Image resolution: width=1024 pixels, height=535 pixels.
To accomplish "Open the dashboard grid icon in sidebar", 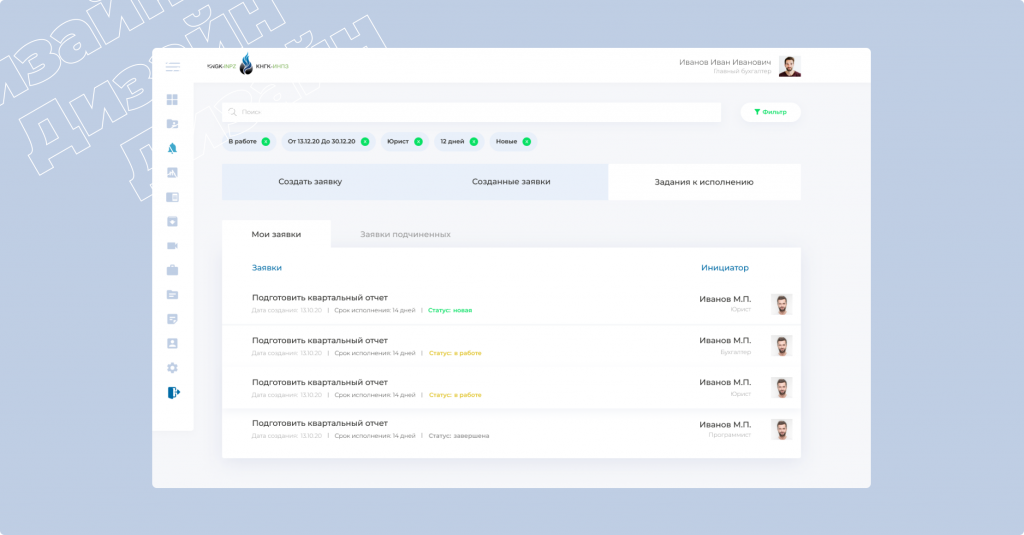I will point(172,100).
